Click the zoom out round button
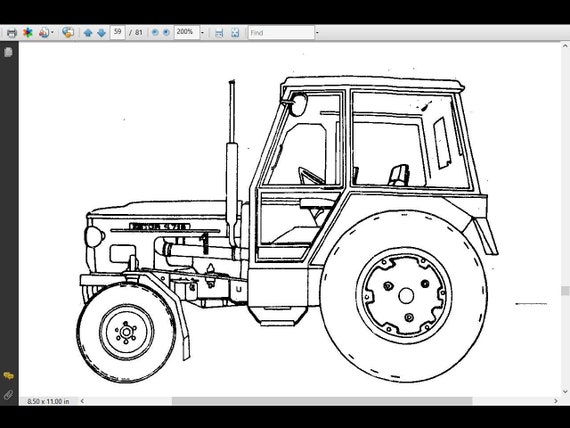The width and height of the screenshot is (570, 428). point(155,33)
